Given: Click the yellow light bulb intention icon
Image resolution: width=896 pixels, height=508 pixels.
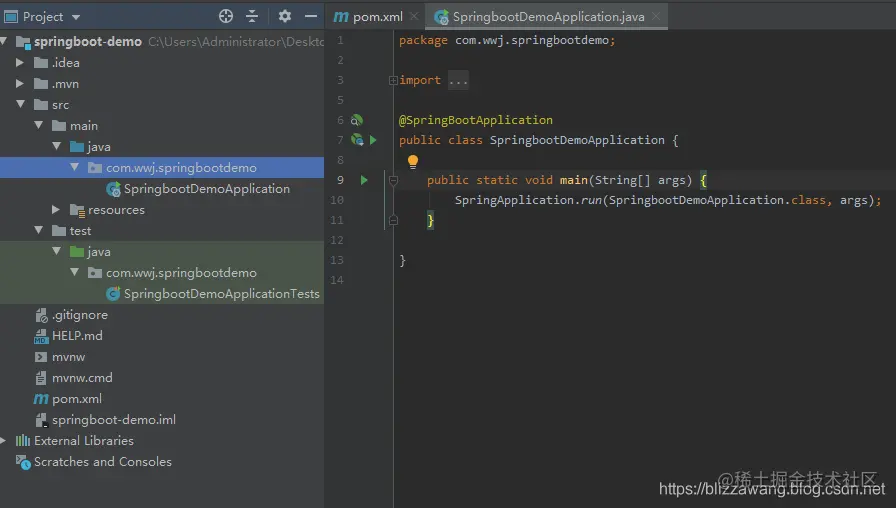Looking at the screenshot, I should 413,162.
